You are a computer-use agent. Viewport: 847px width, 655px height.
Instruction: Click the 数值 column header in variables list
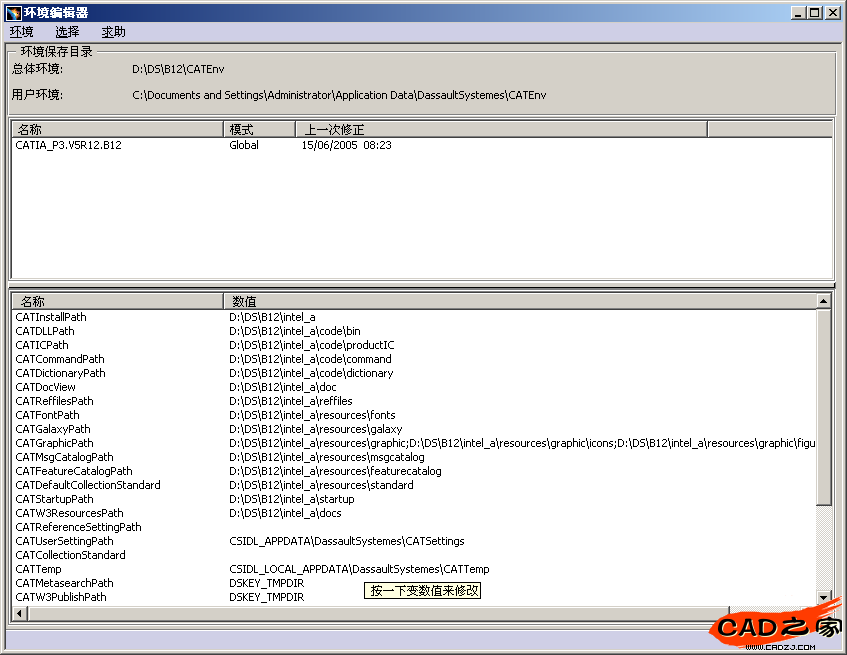tap(520, 301)
